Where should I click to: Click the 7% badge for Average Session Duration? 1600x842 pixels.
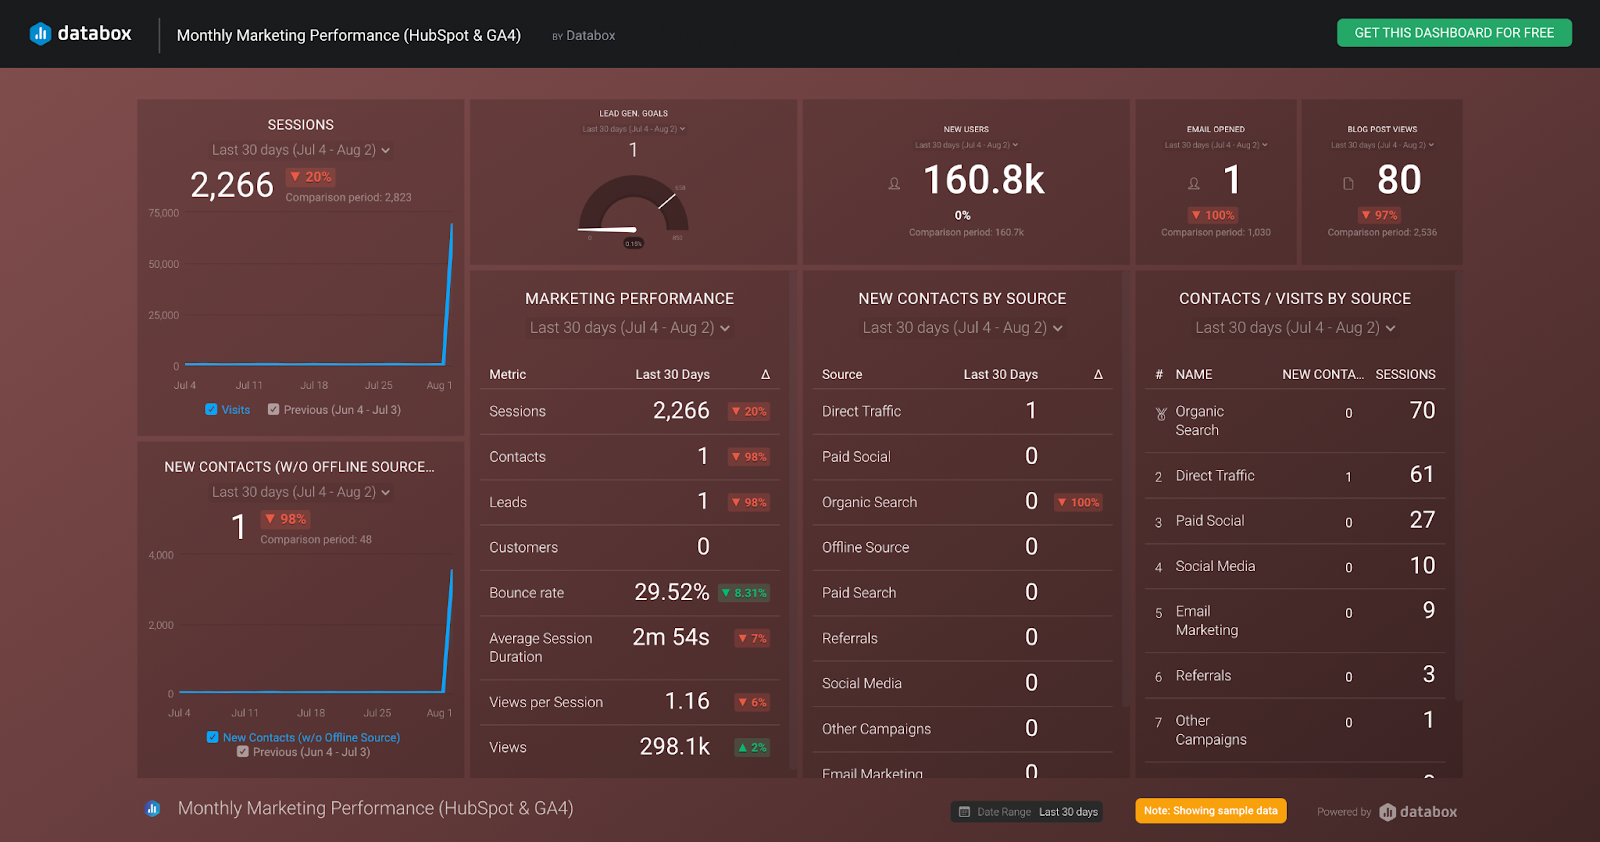tap(752, 638)
